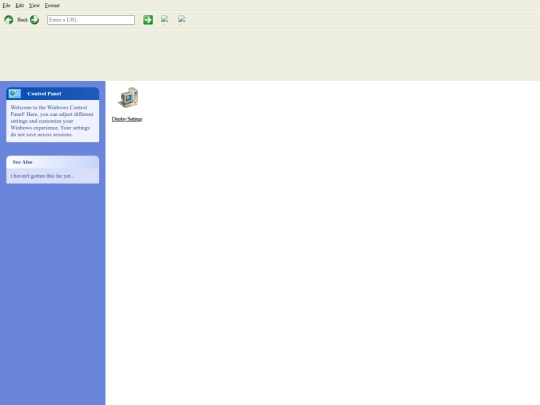Click the second broken image icon in toolbar
The width and height of the screenshot is (540, 405).
coord(182,19)
